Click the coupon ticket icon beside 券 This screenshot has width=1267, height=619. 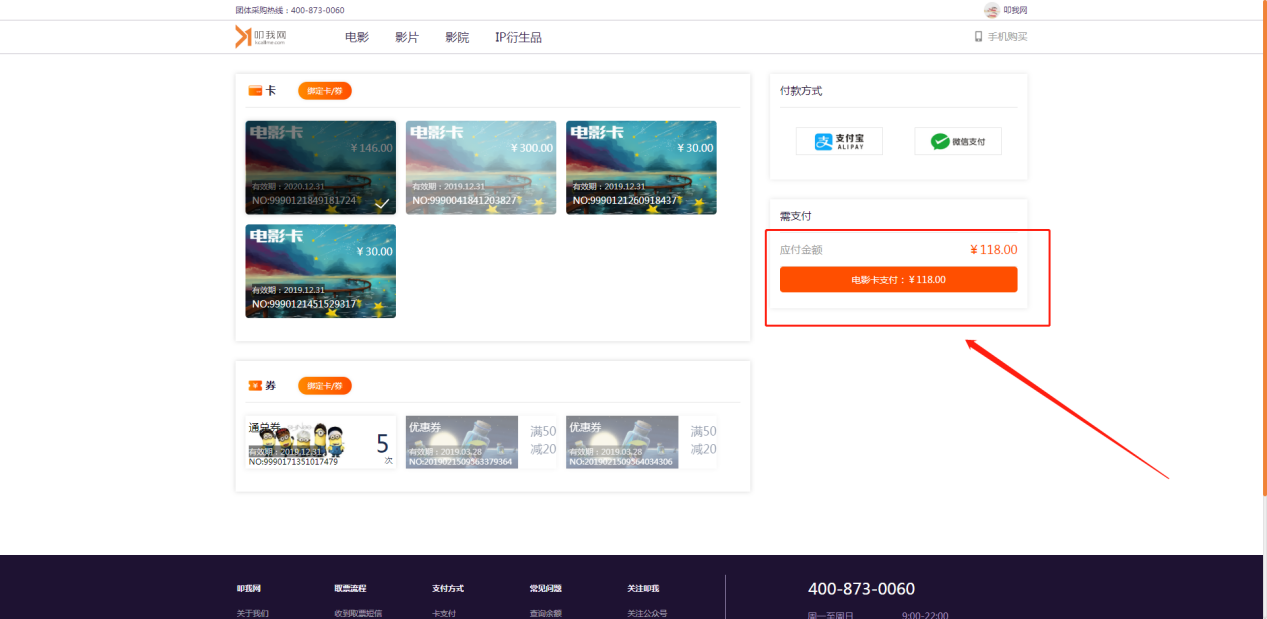tap(255, 386)
